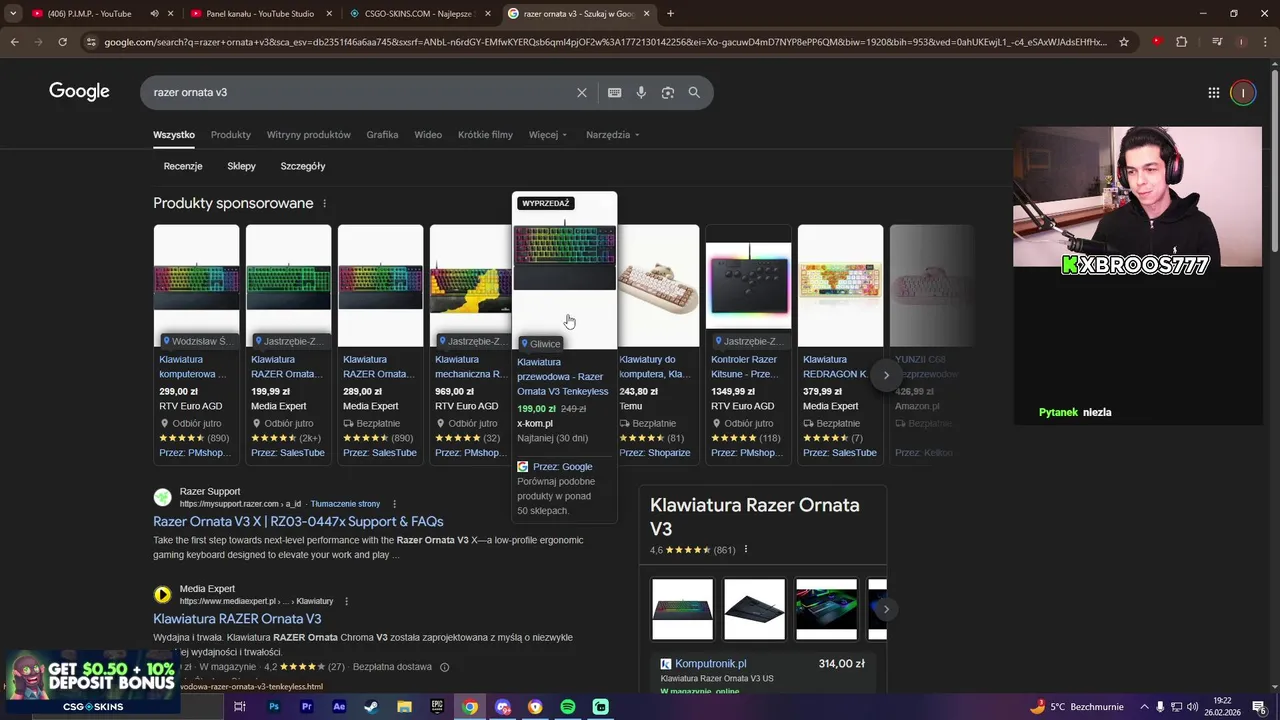The width and height of the screenshot is (1280, 720).
Task: Open options for Razer Support result
Action: 394,504
